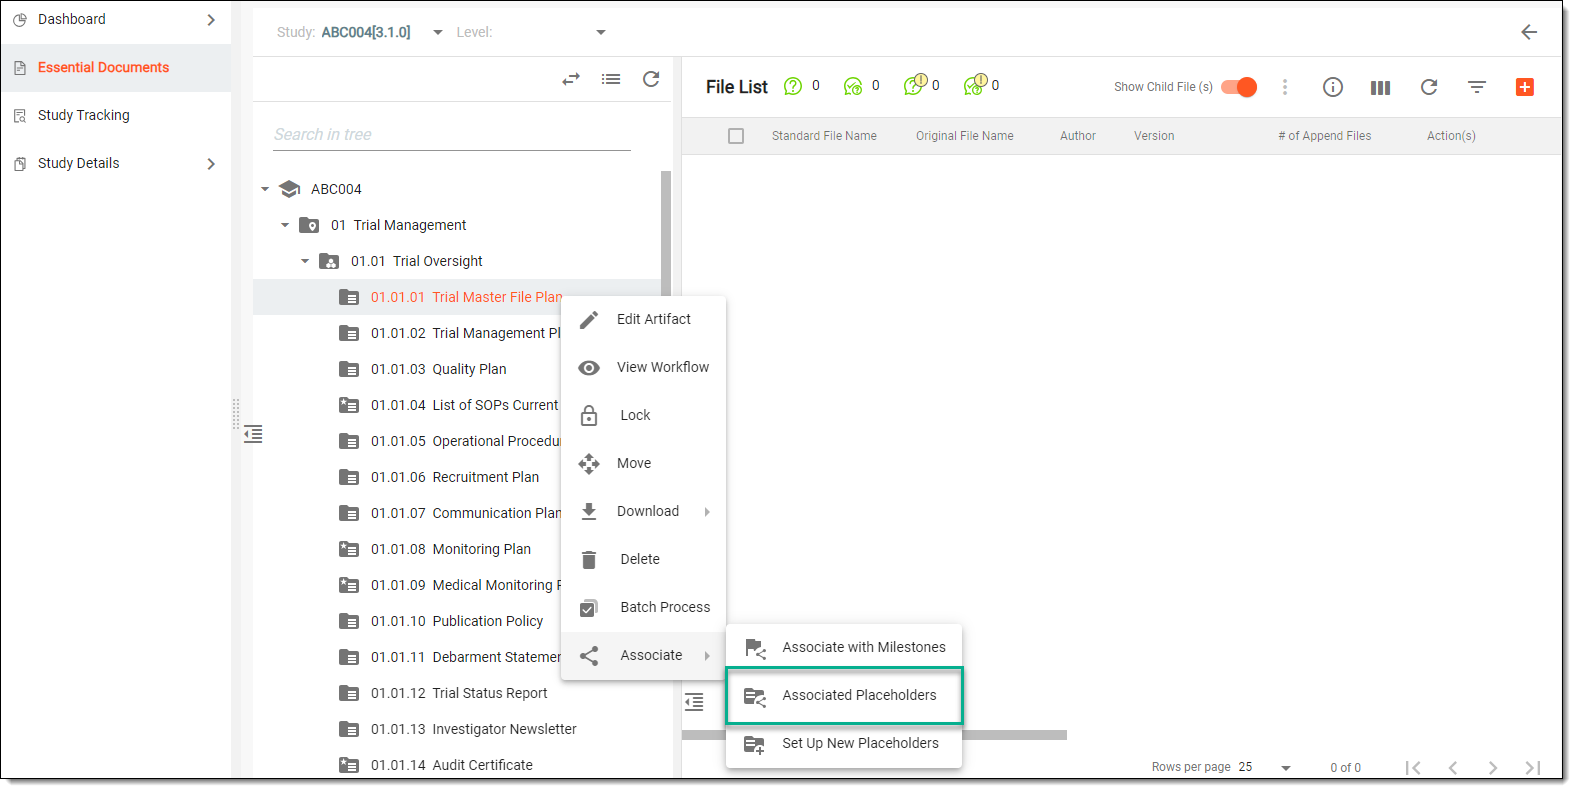Choose View Workflow from the context menu

click(x=643, y=367)
